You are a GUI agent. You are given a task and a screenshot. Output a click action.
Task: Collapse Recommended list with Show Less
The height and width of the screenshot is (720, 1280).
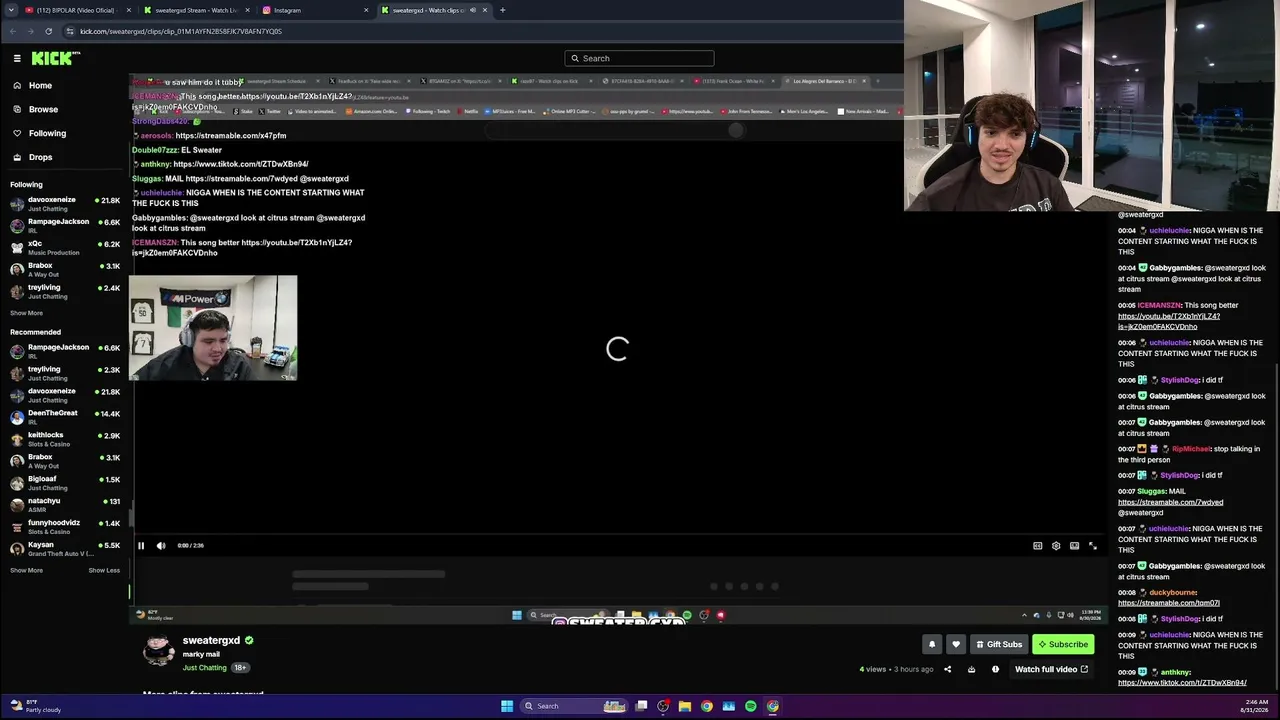click(104, 570)
